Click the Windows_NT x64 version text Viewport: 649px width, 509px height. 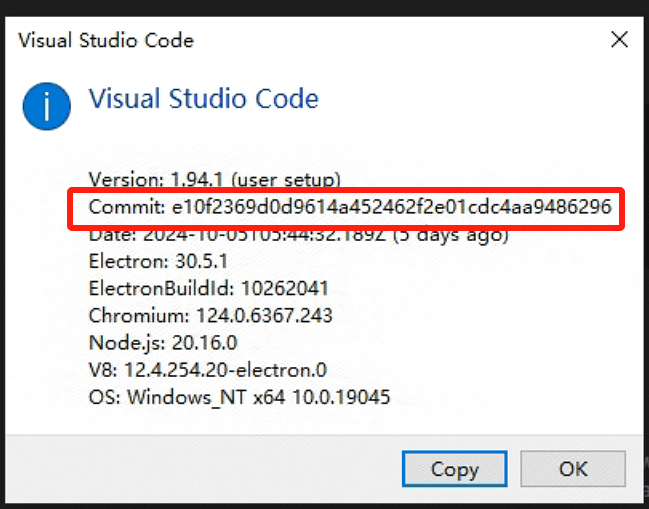point(257,397)
